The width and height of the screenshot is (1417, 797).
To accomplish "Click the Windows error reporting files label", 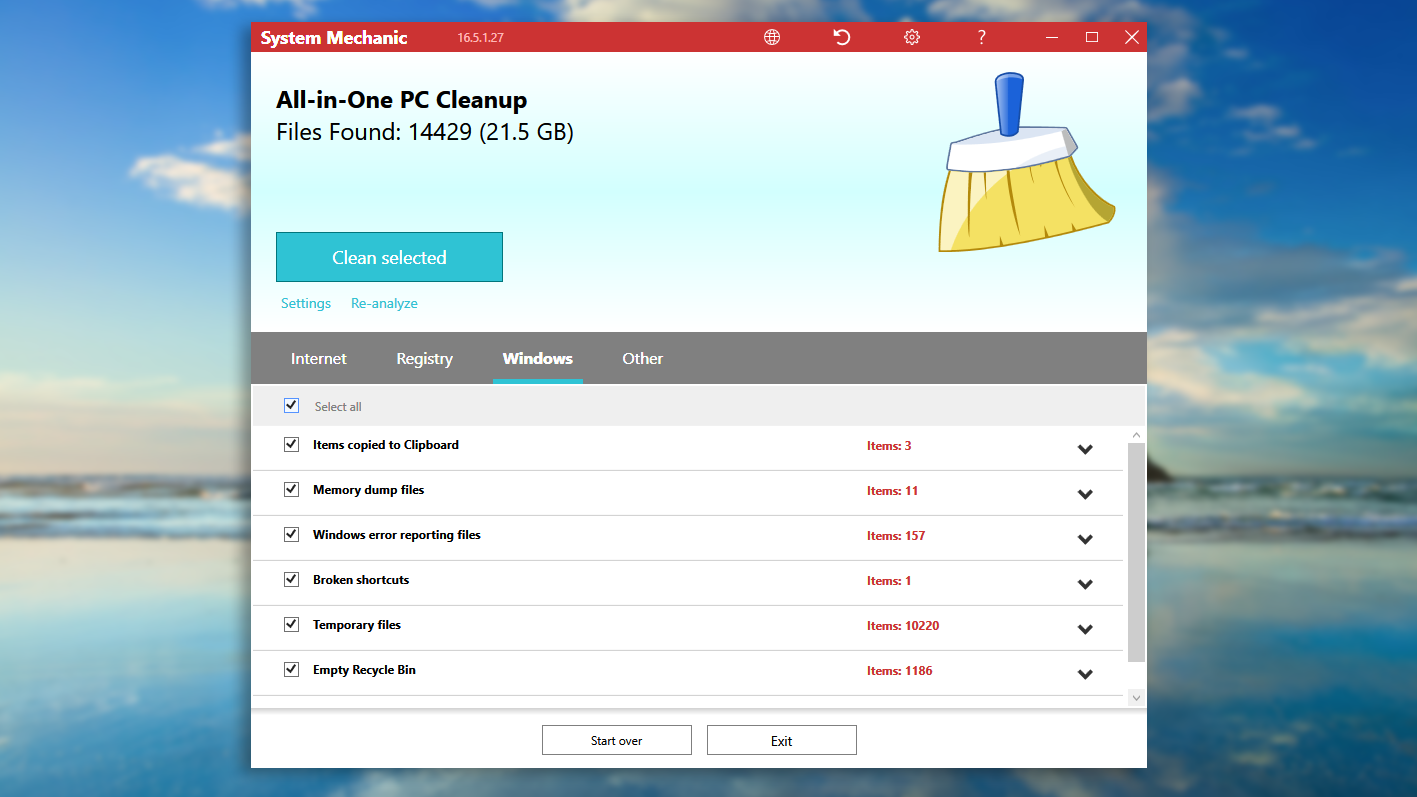I will click(397, 535).
